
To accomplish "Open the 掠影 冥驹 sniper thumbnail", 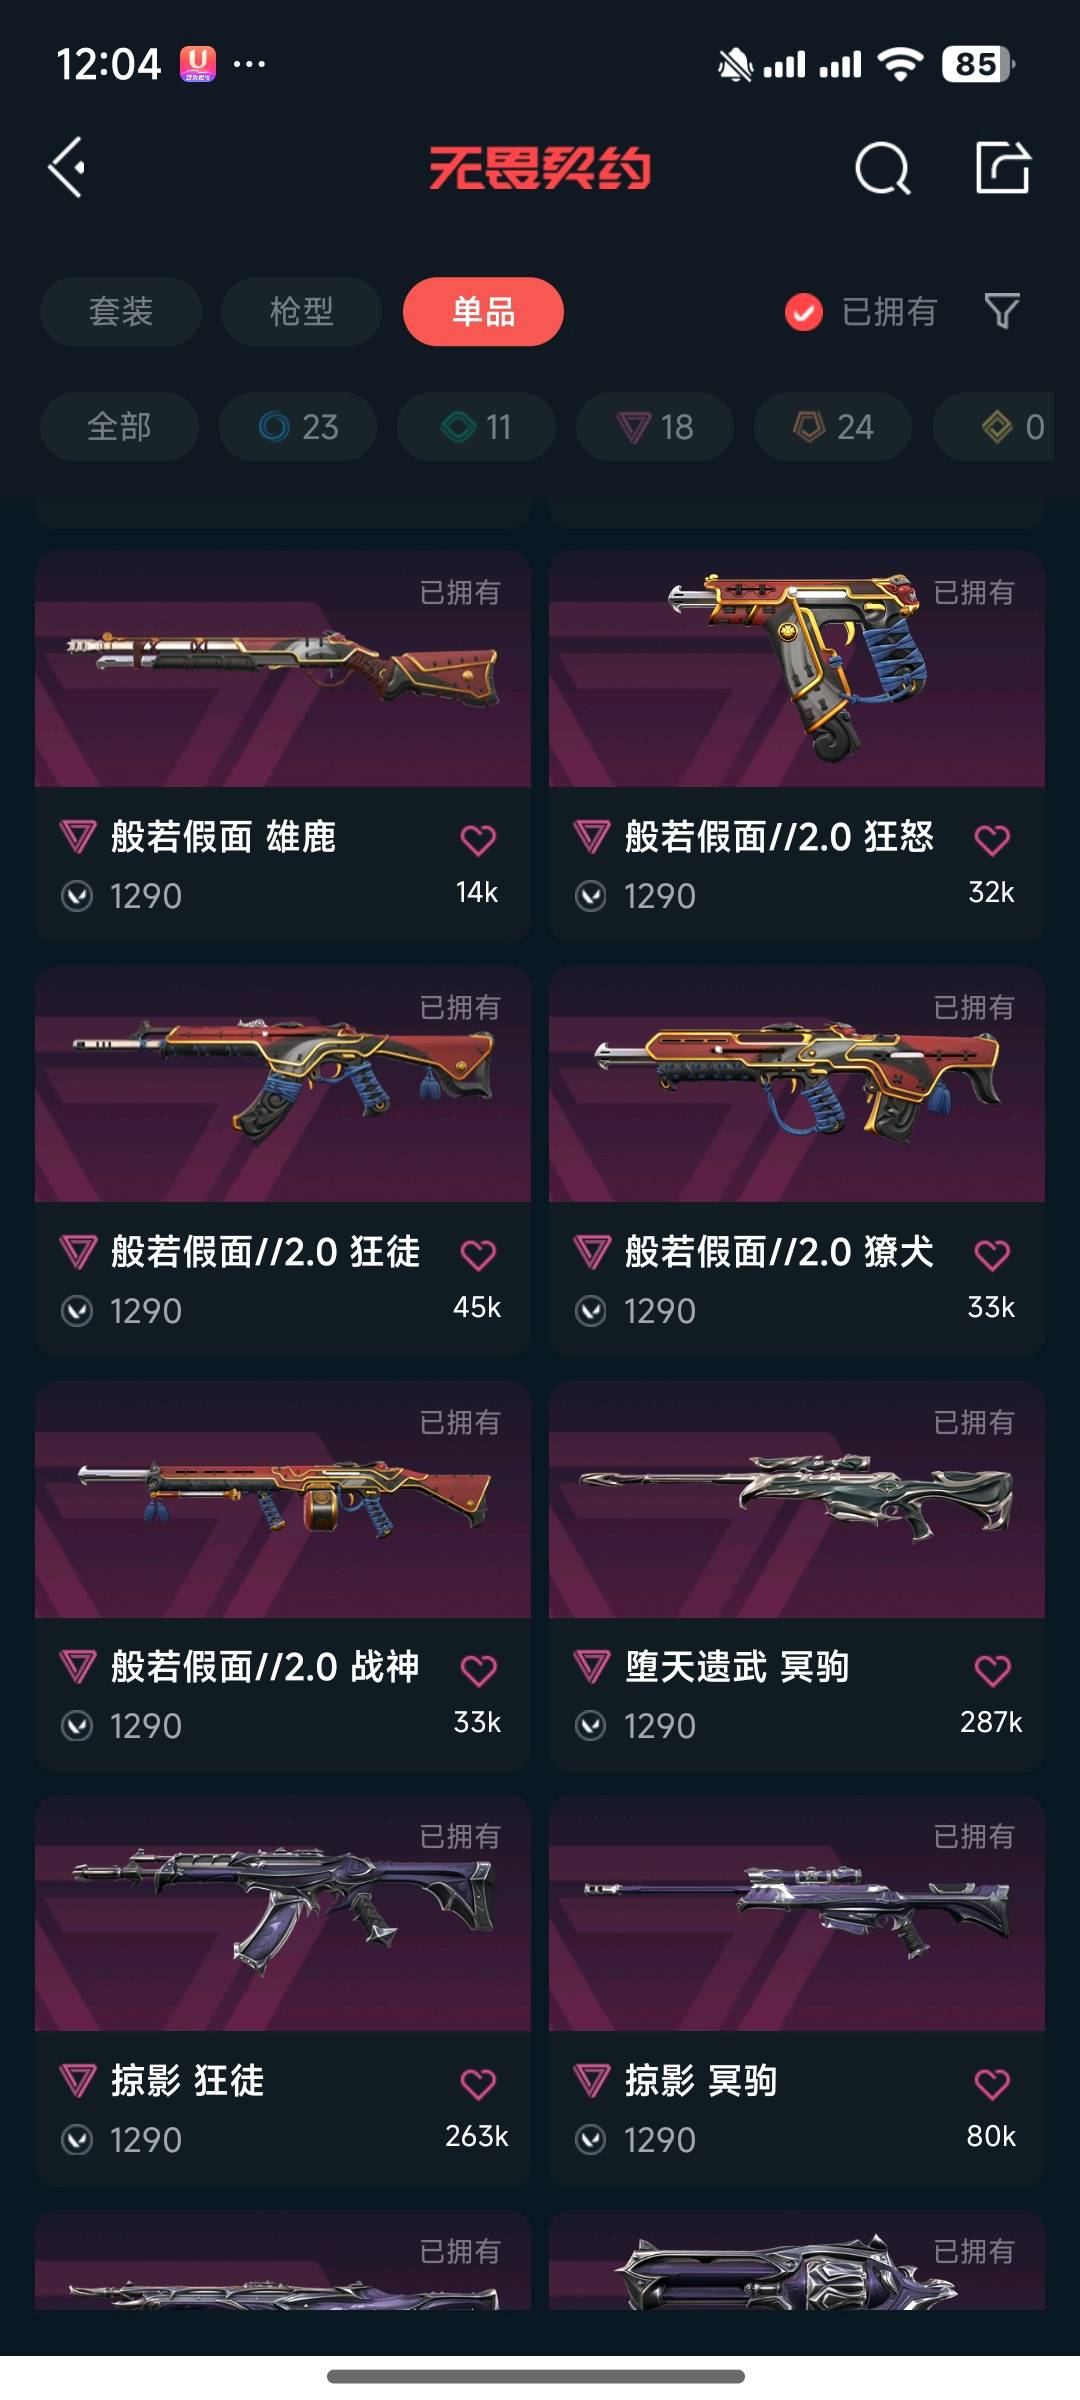I will coord(797,1913).
